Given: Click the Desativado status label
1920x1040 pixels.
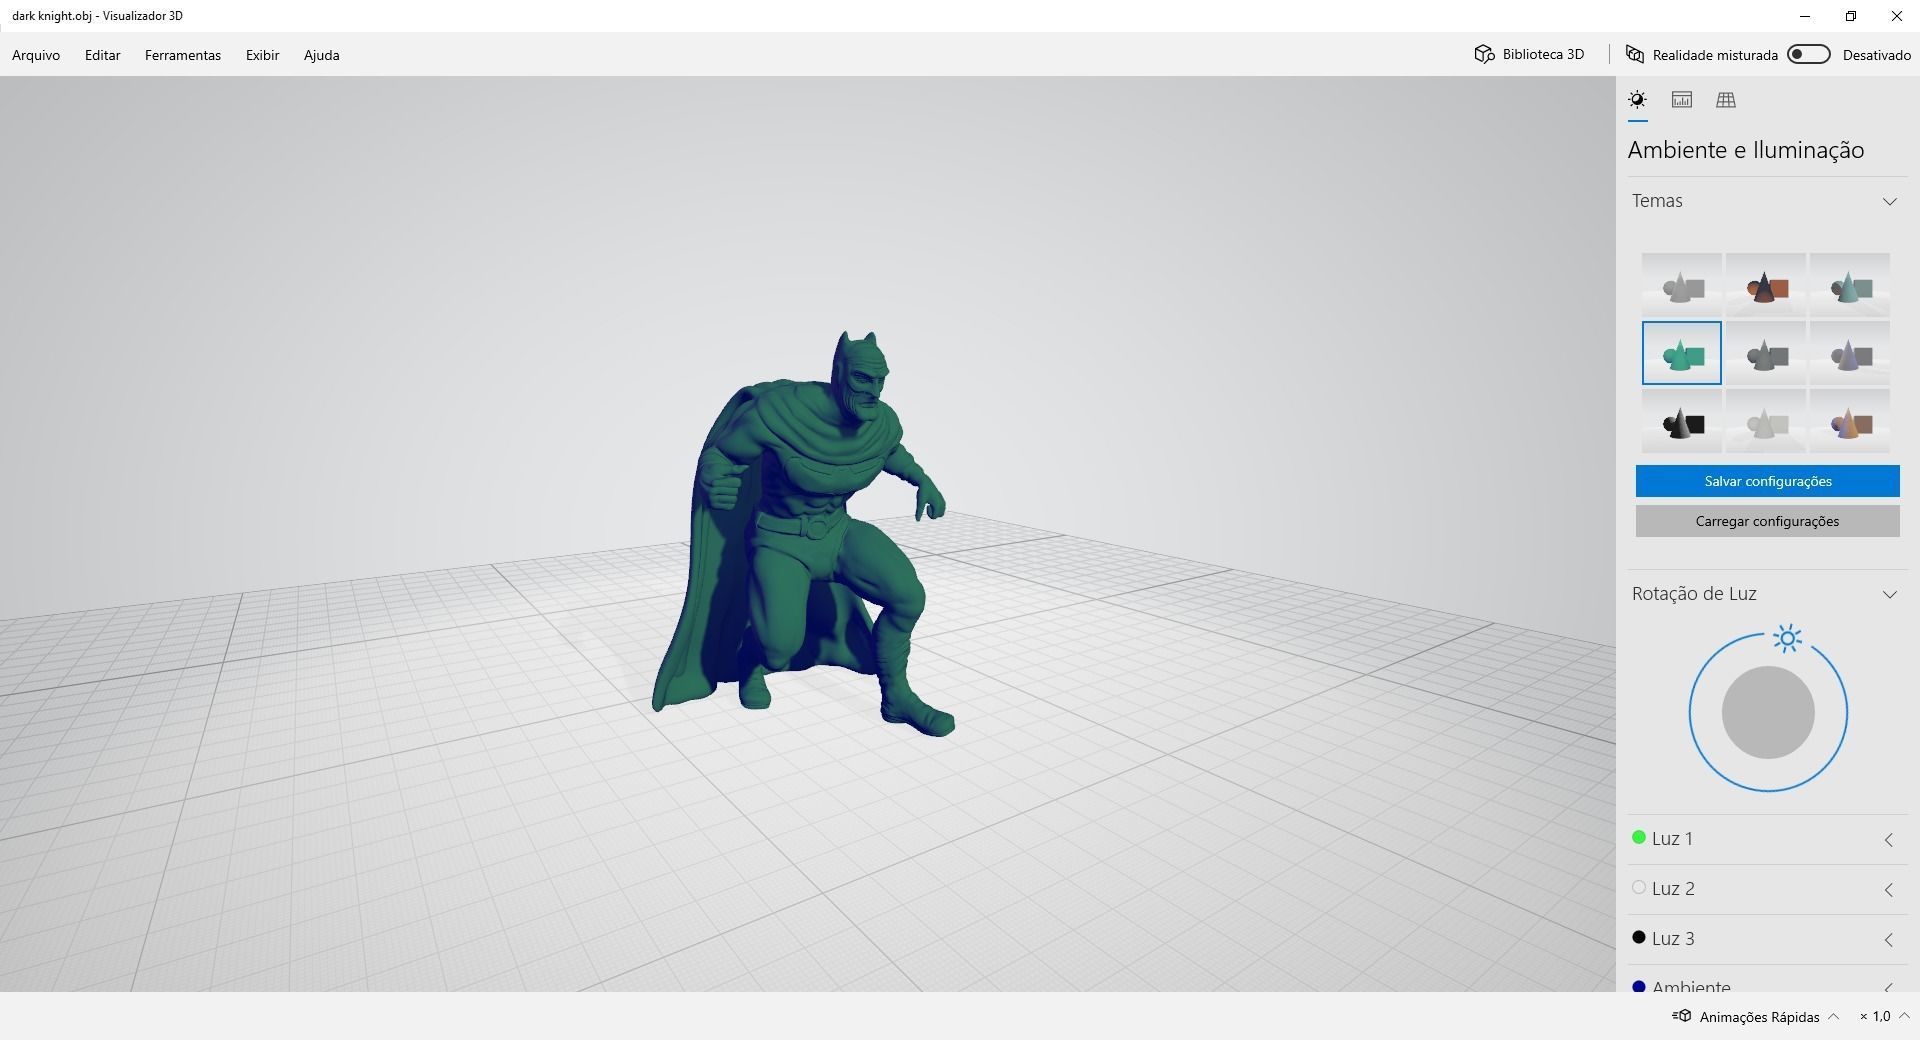Looking at the screenshot, I should coord(1877,55).
